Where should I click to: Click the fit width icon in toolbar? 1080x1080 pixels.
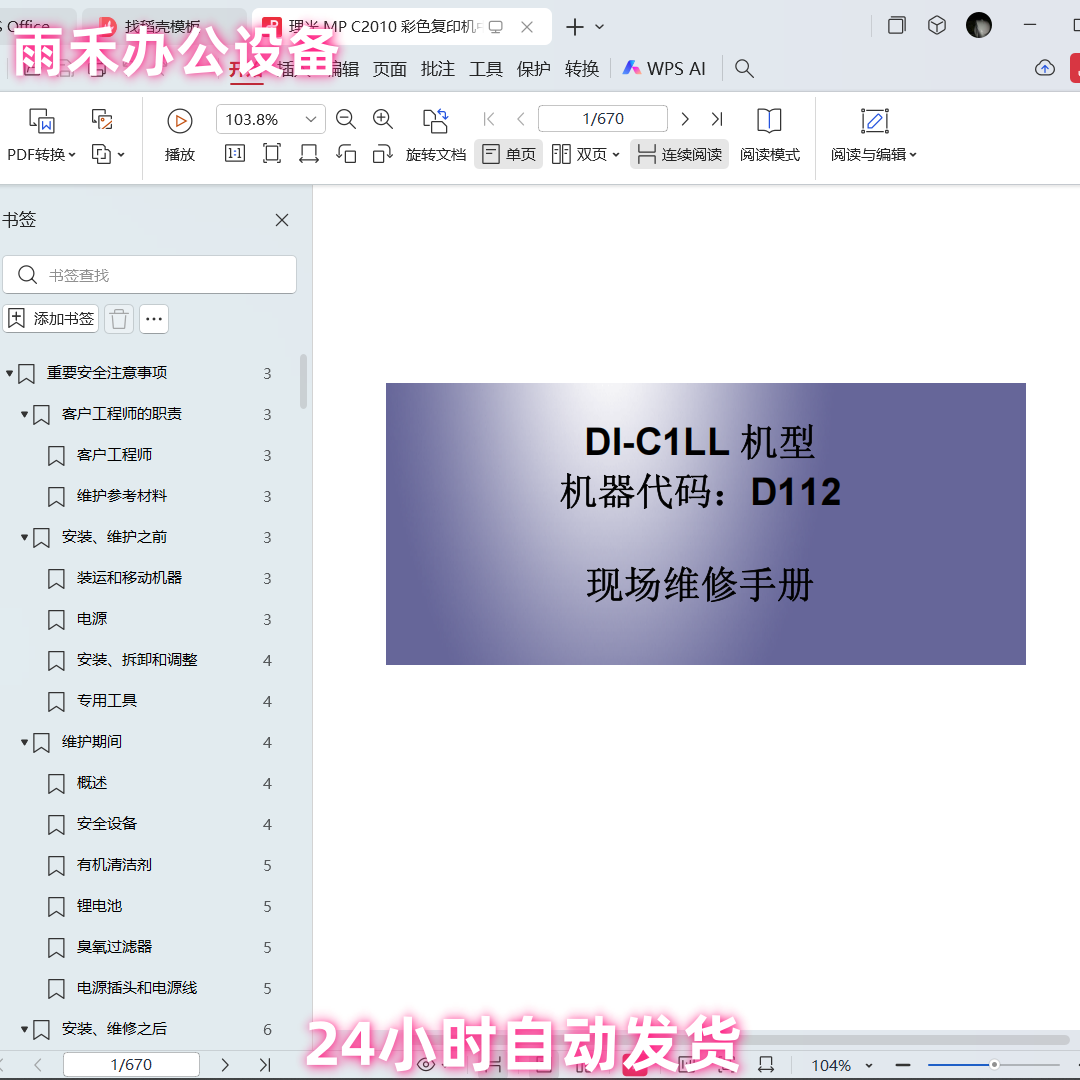(309, 154)
